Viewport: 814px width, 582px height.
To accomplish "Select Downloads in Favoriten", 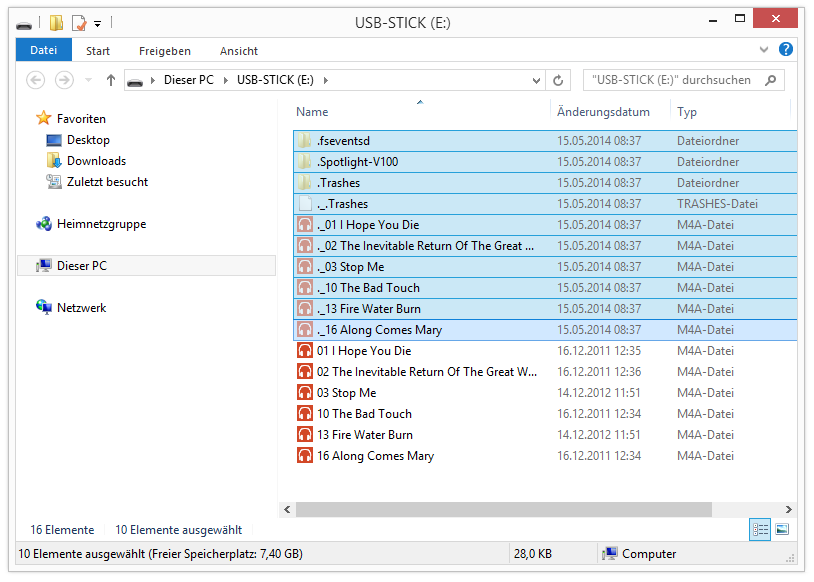I will point(96,161).
